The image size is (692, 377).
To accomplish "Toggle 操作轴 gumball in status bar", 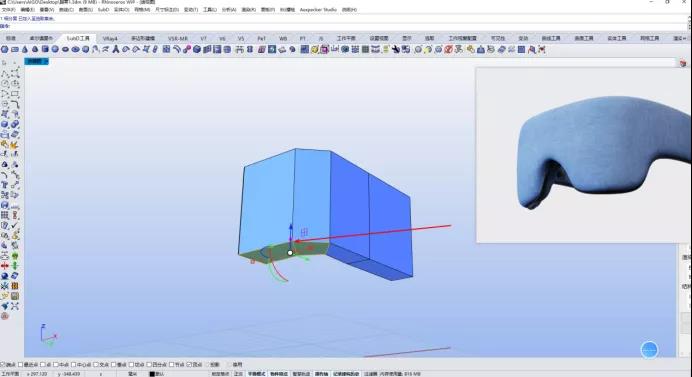I will (321, 374).
